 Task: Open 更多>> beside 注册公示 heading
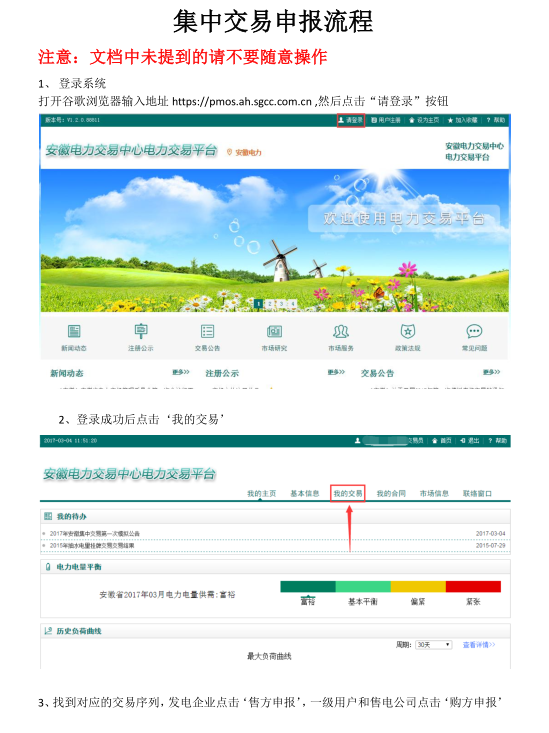336,372
